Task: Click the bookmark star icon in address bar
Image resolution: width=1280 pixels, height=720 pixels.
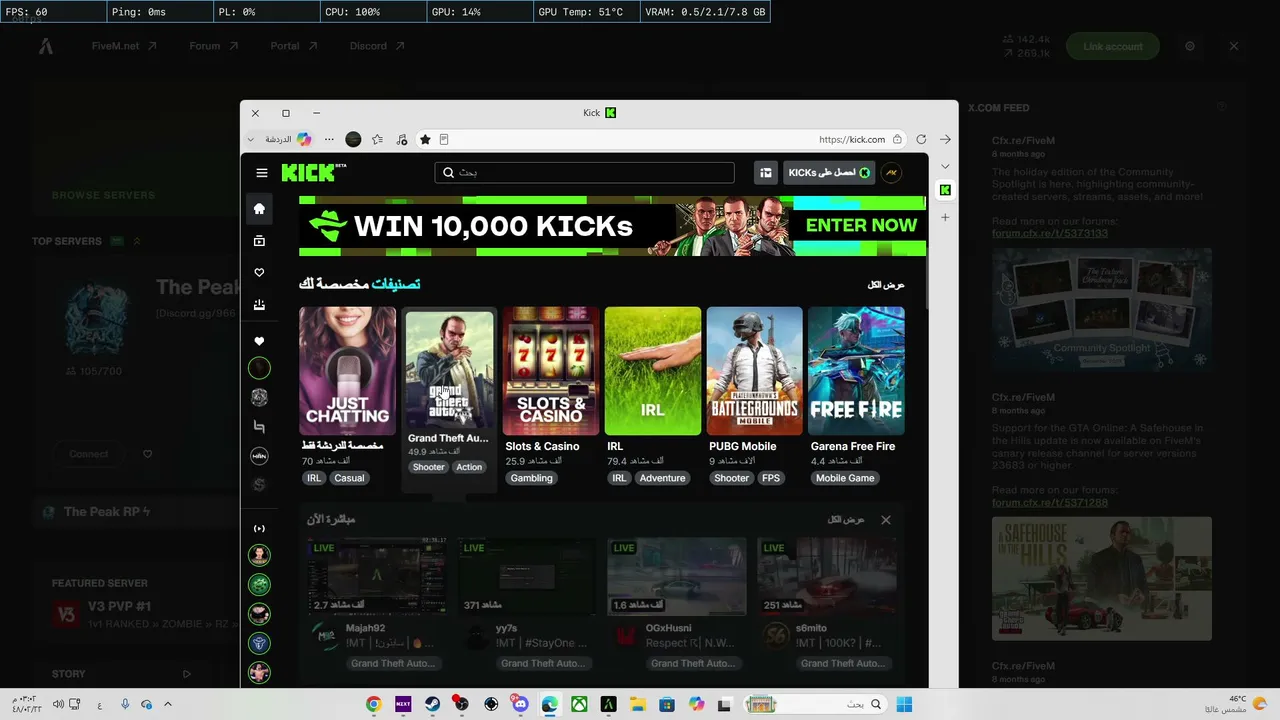Action: 425,140
